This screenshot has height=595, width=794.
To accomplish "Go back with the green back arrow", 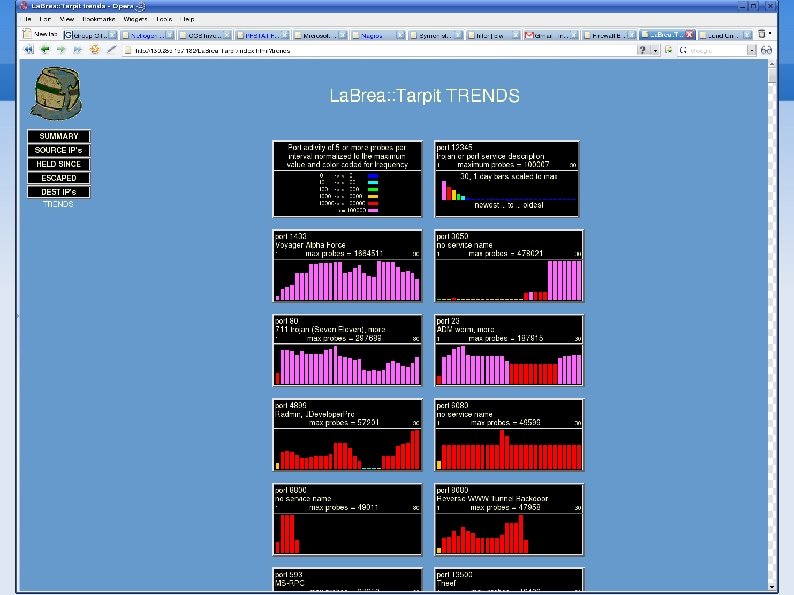I will 45,50.
